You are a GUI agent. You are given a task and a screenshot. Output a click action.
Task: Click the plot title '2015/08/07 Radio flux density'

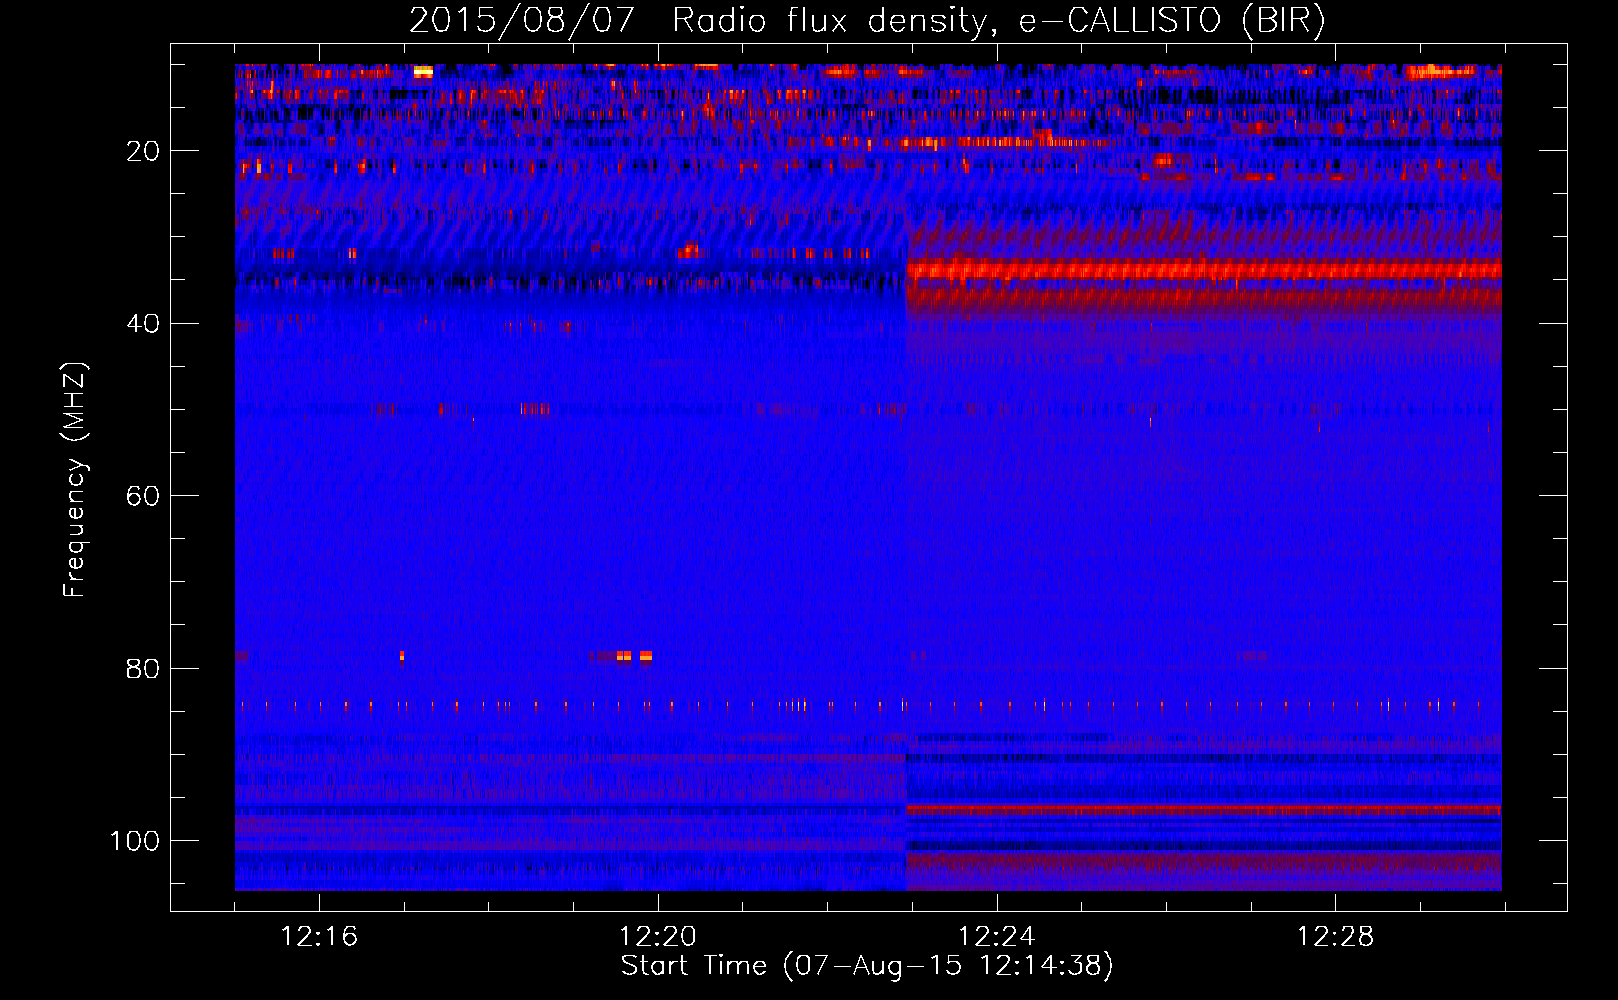(867, 20)
